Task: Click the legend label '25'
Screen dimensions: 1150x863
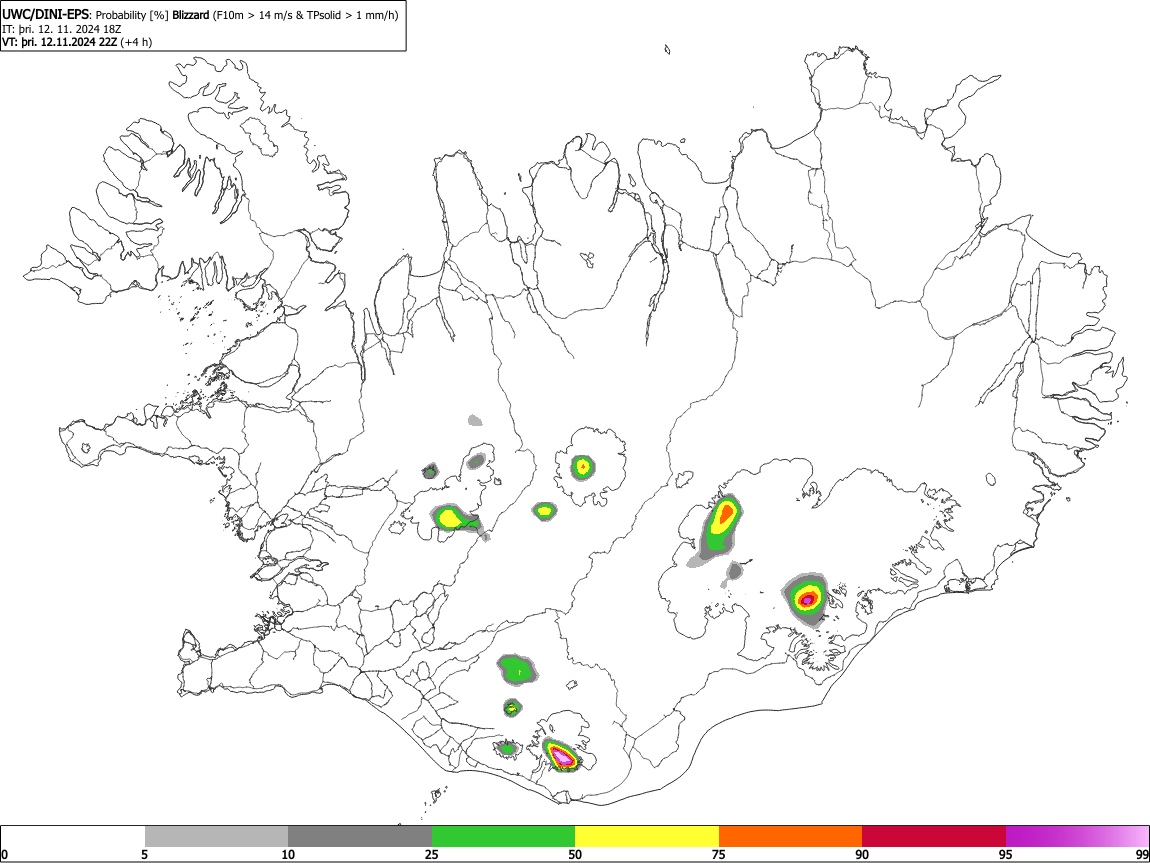Action: tap(432, 854)
